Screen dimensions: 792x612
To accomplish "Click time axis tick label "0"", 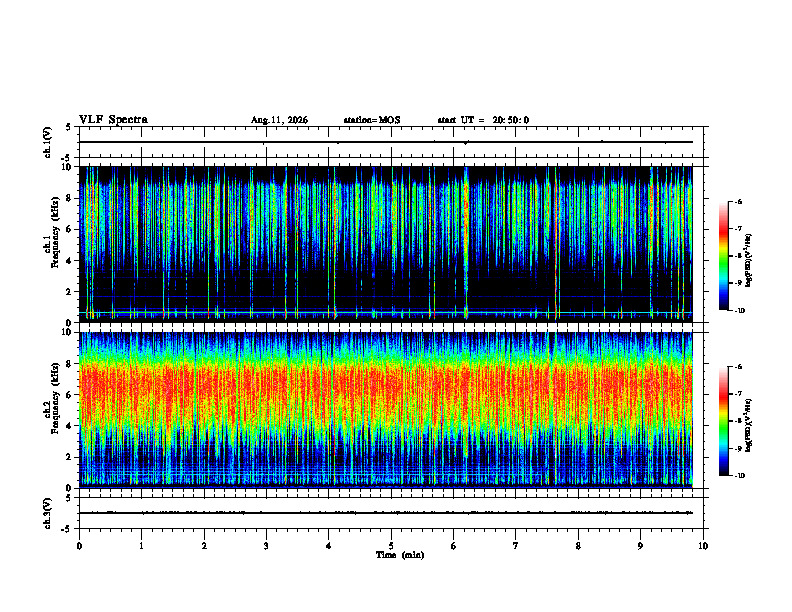I will pos(79,546).
